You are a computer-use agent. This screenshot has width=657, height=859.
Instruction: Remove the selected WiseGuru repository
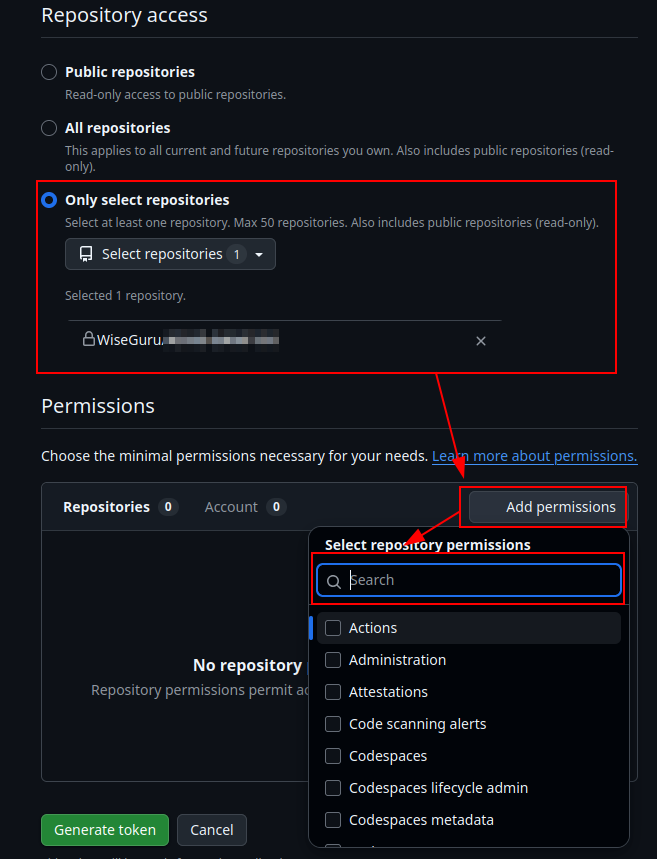pyautogui.click(x=480, y=341)
